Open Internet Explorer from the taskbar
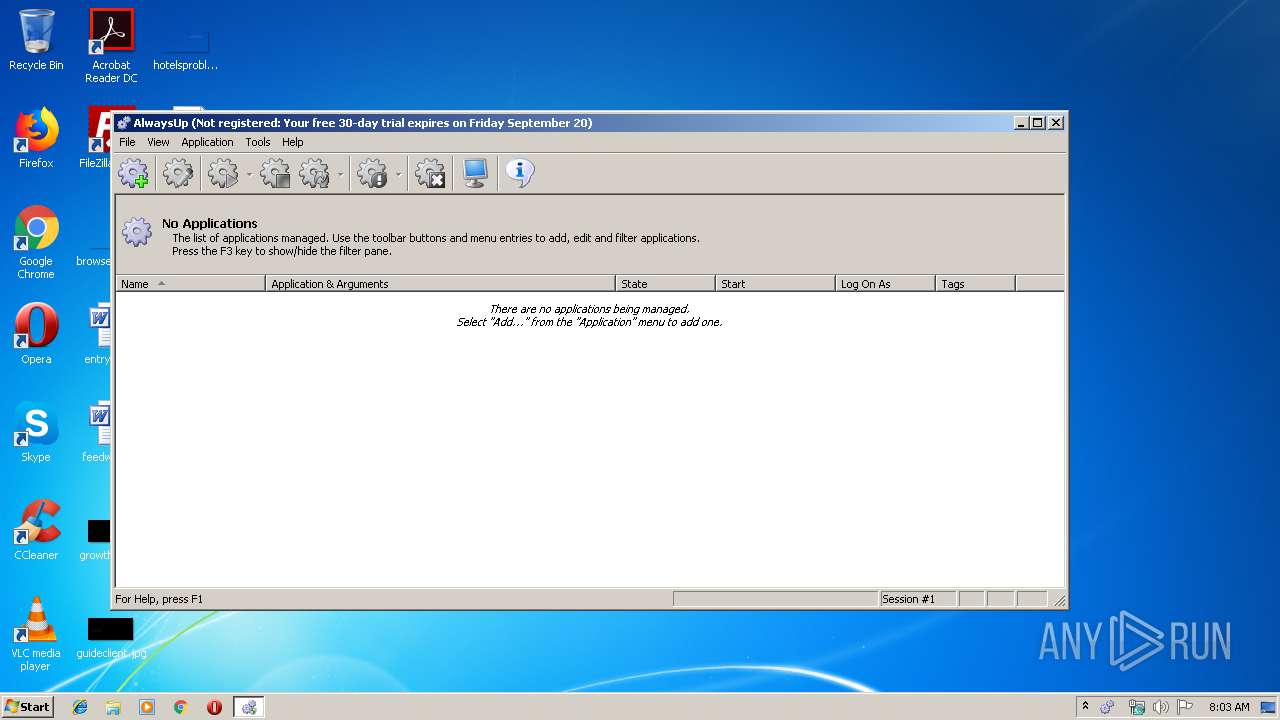1280x720 pixels. pyautogui.click(x=80, y=707)
